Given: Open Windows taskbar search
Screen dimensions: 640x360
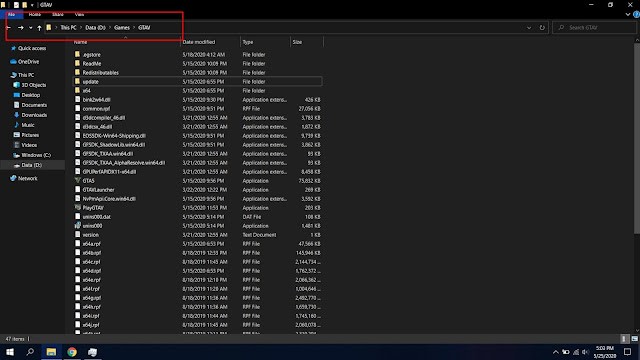Looking at the screenshot, I should click(30, 352).
